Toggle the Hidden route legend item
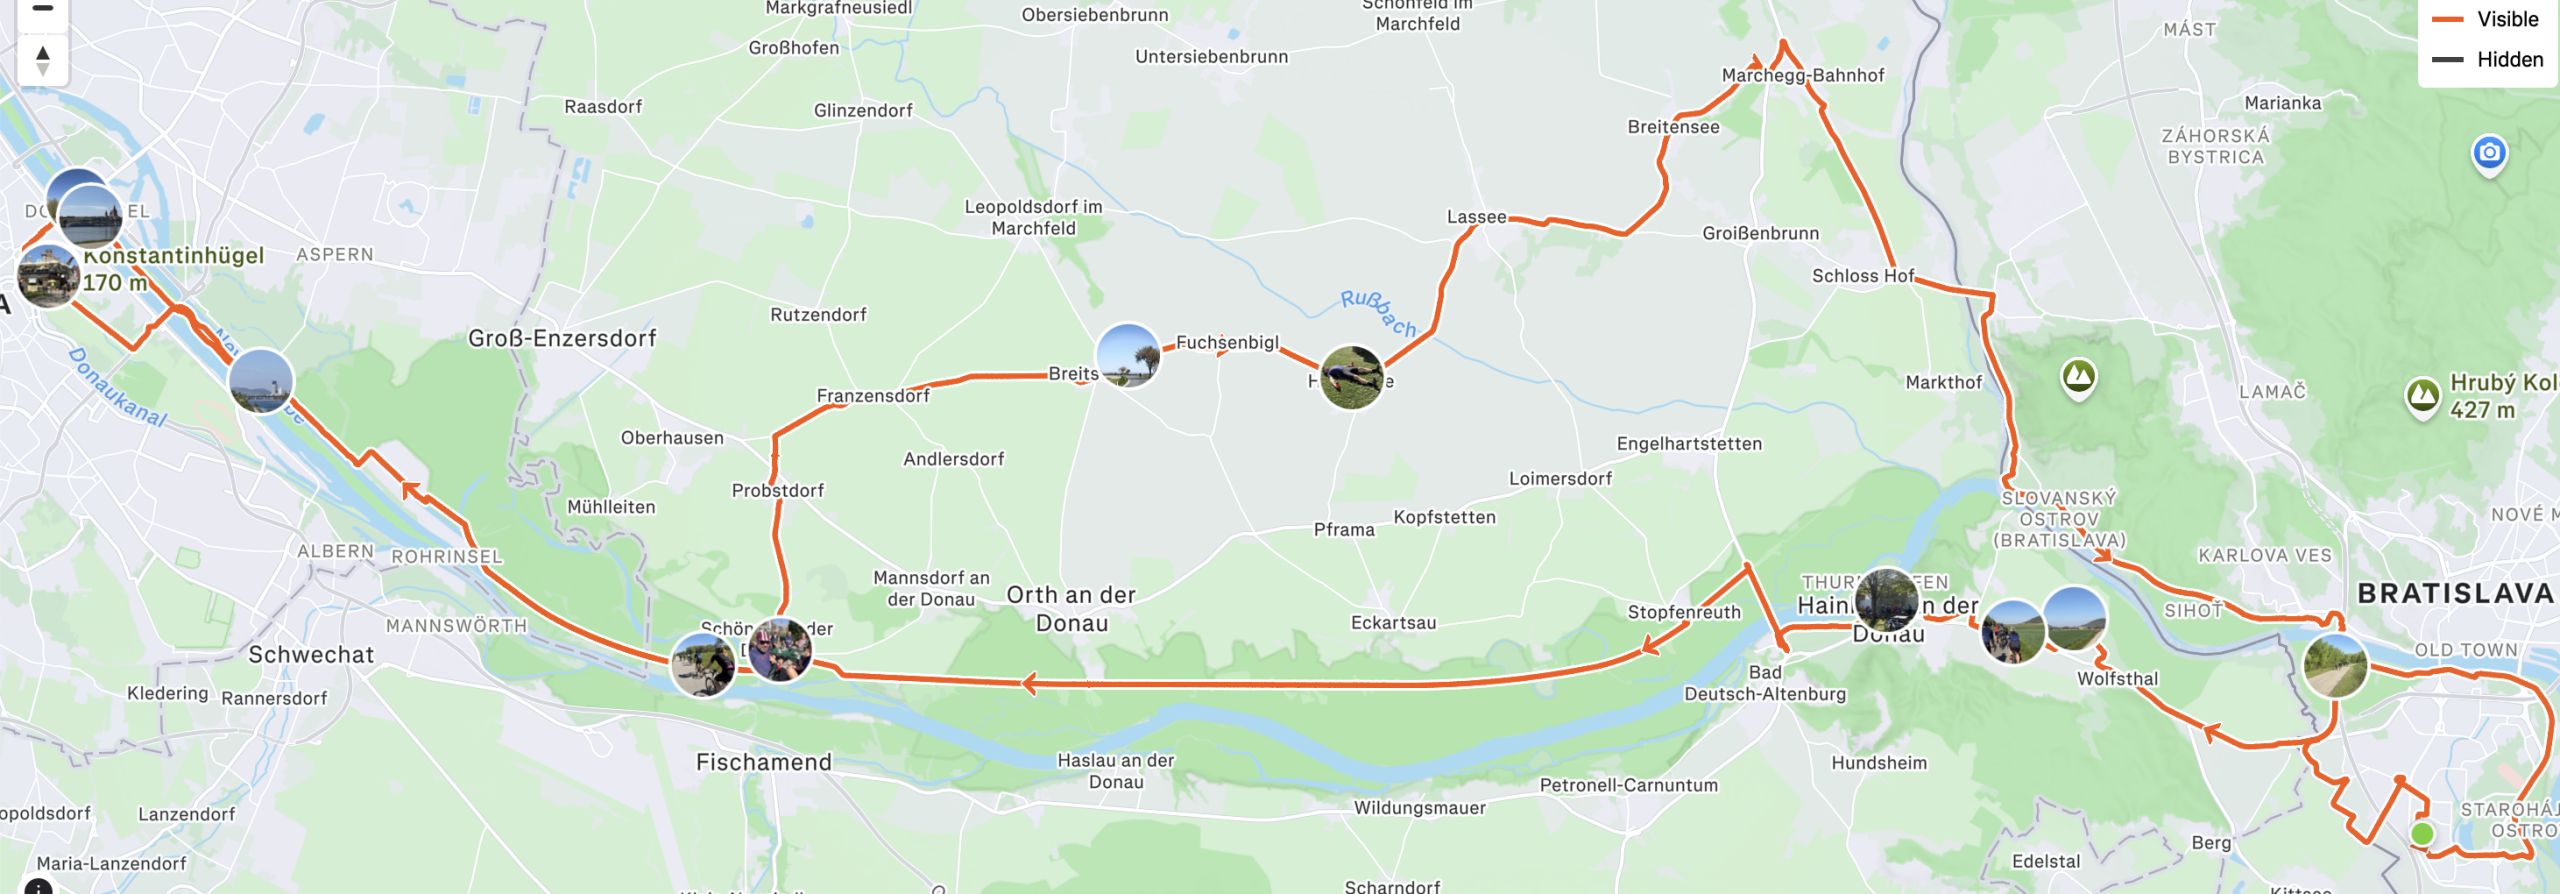The image size is (2560, 894). [2487, 59]
